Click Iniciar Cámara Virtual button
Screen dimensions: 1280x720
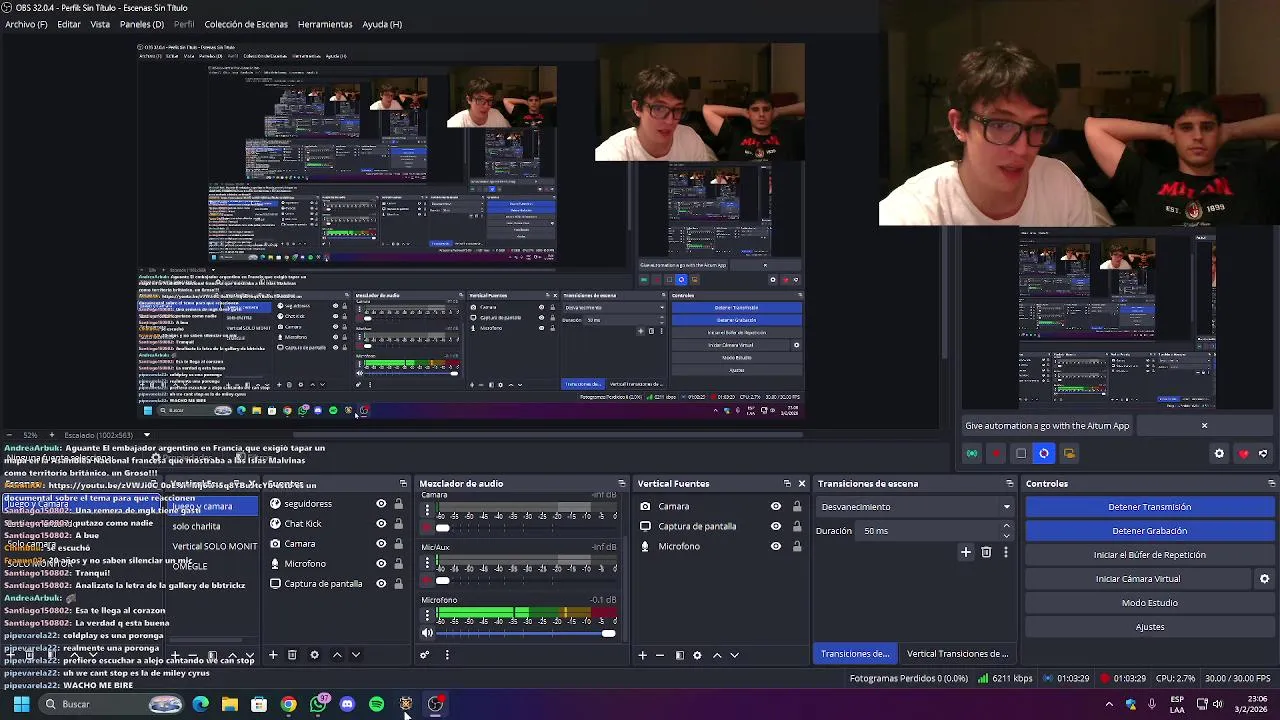coord(1138,579)
